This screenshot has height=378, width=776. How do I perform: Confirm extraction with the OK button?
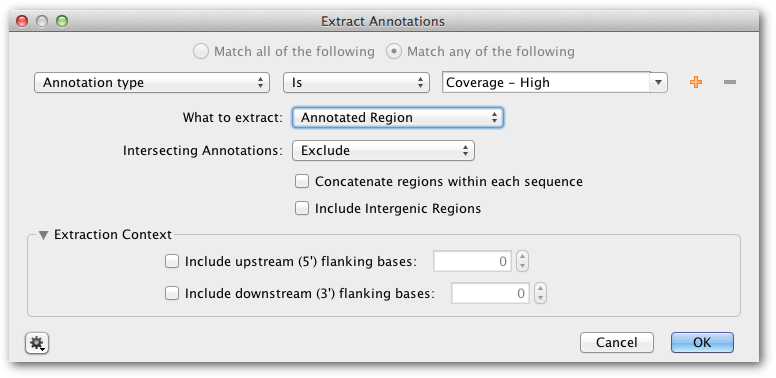tap(702, 342)
